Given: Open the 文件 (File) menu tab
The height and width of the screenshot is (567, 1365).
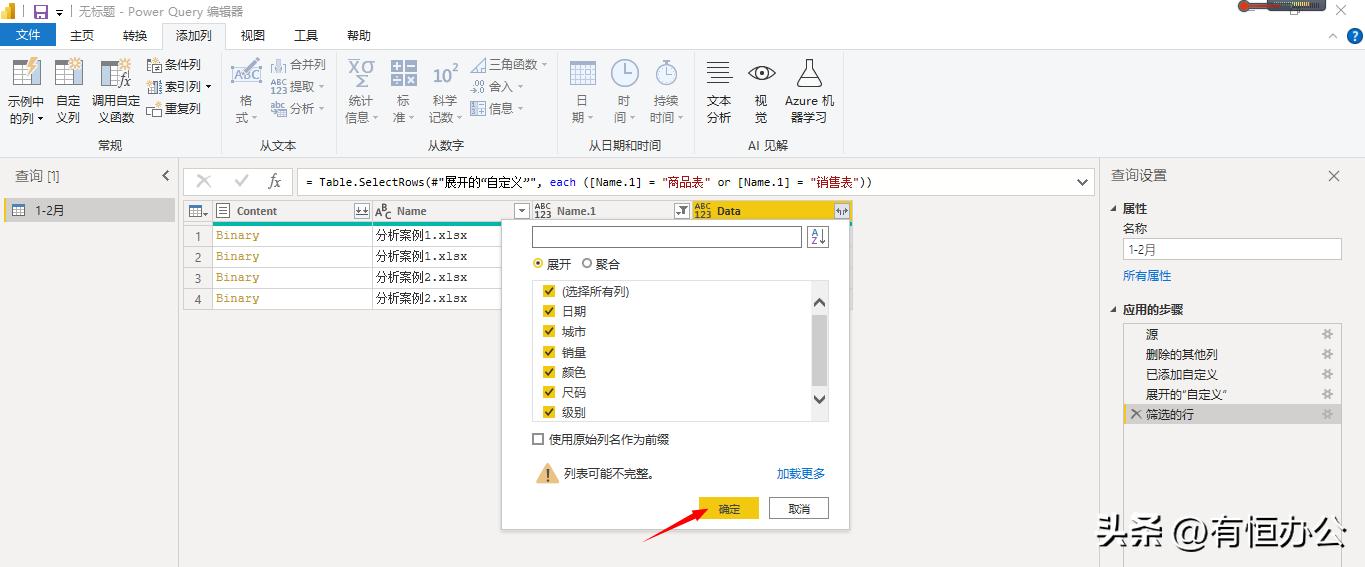Looking at the screenshot, I should 29,35.
